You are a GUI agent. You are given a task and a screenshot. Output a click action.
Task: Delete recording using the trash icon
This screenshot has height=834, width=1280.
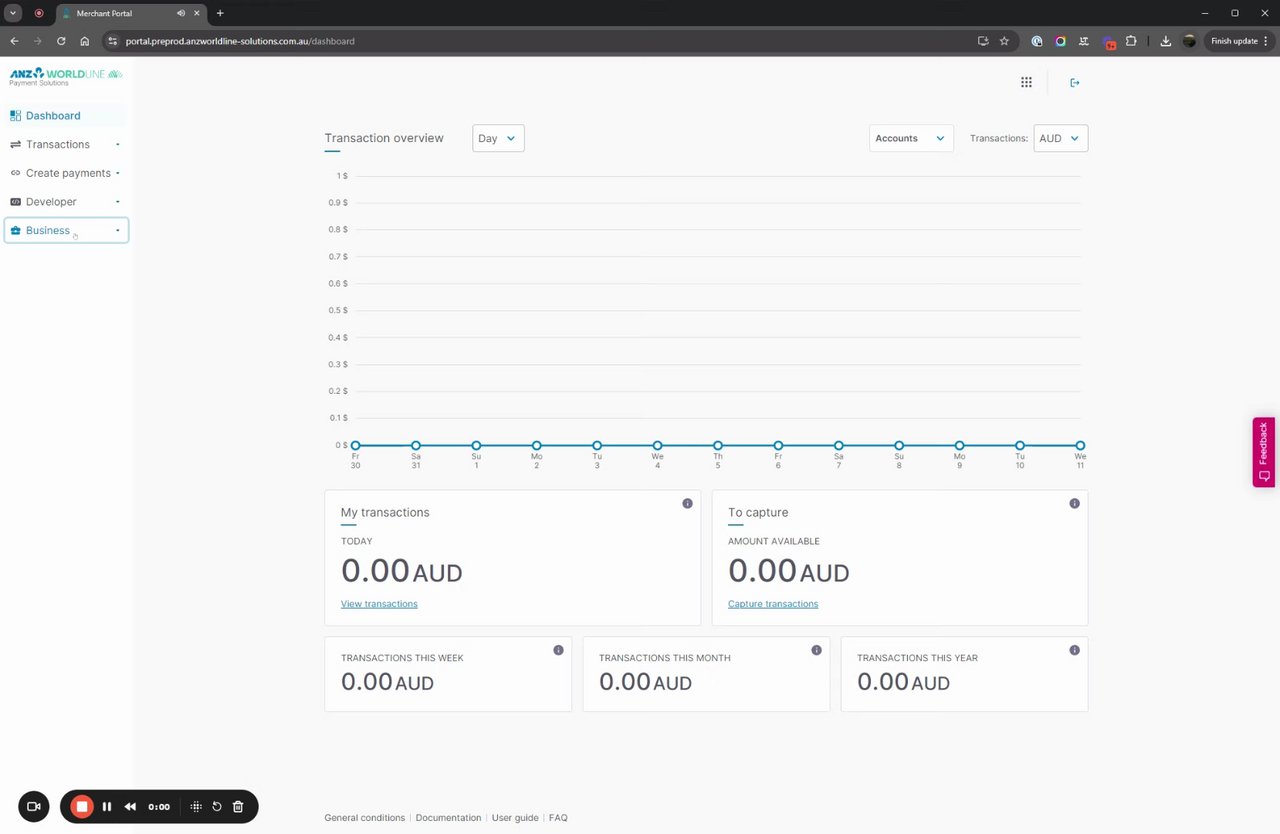coord(238,806)
